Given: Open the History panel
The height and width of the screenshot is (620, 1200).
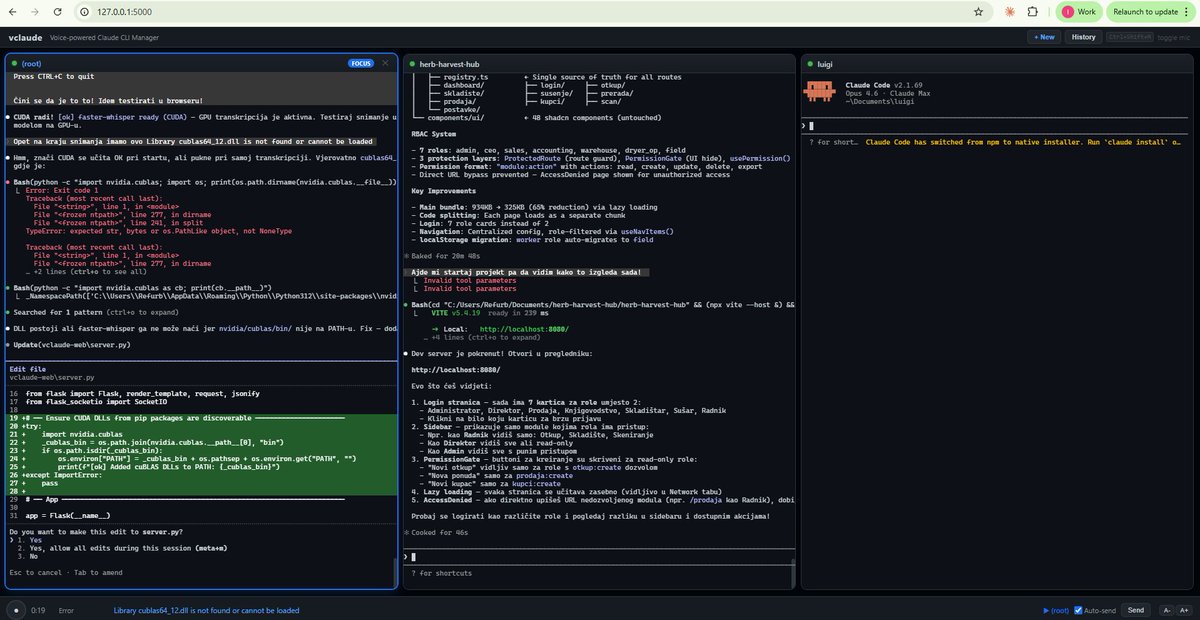Looking at the screenshot, I should point(1083,37).
